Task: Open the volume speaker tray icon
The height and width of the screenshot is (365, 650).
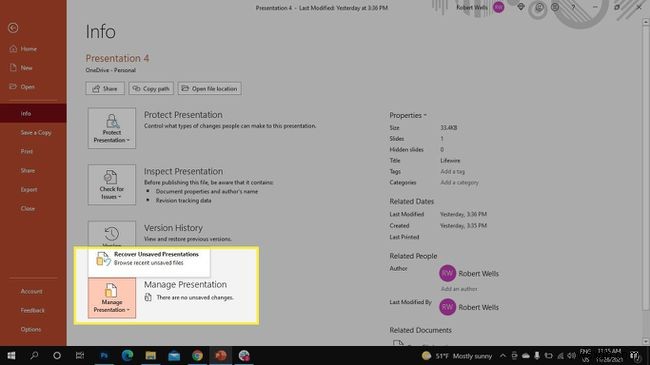Action: pyautogui.click(x=572, y=356)
